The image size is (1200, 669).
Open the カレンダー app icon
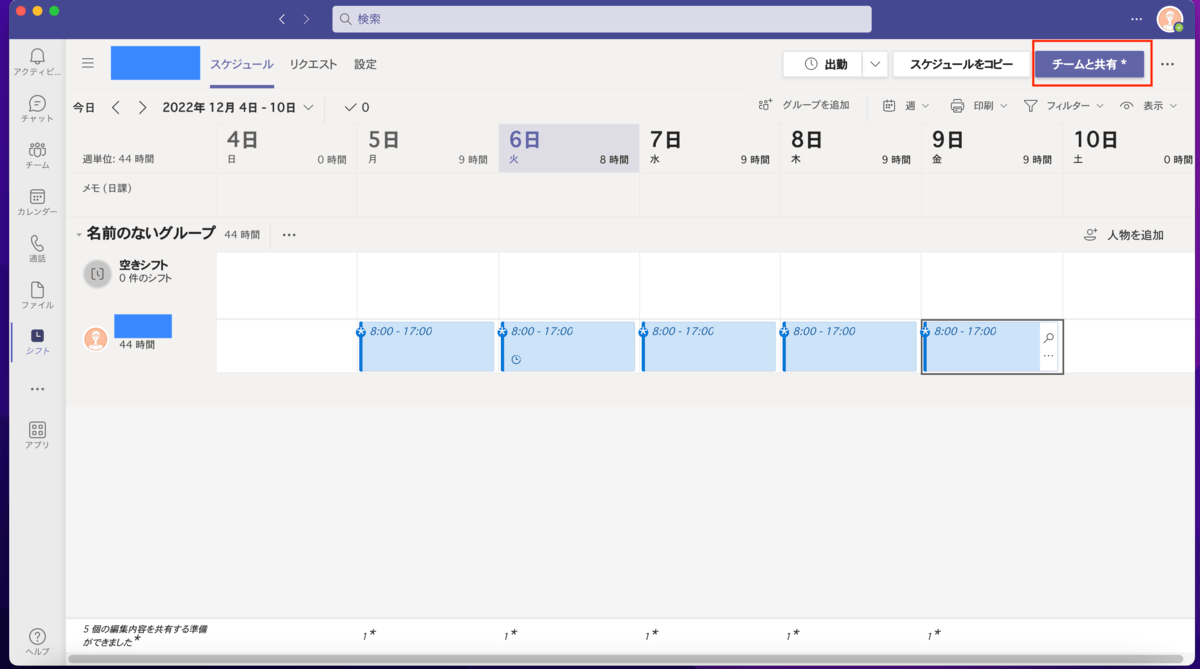[x=37, y=202]
